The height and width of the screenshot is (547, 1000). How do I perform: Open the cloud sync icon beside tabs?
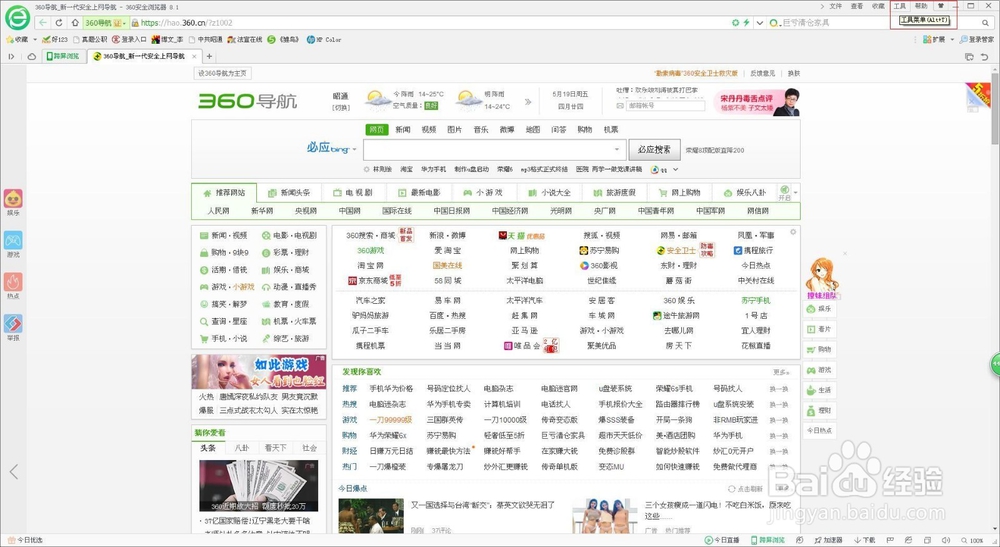pos(31,56)
